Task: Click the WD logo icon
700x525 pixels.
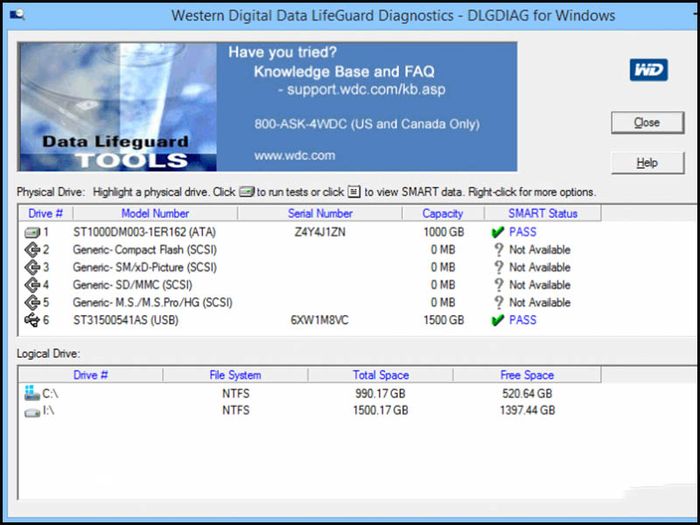Action: click(x=649, y=70)
